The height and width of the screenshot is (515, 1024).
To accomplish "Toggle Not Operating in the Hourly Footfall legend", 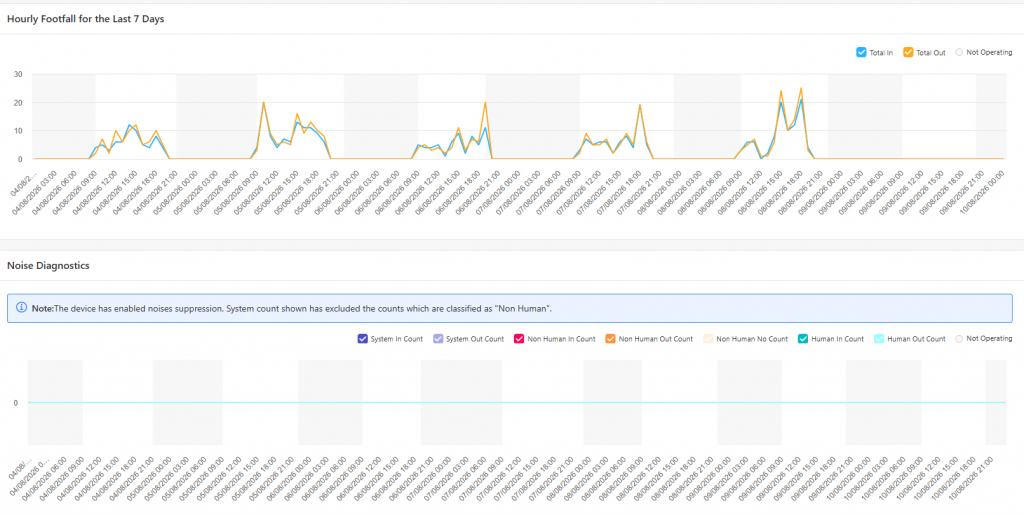I will (x=959, y=52).
